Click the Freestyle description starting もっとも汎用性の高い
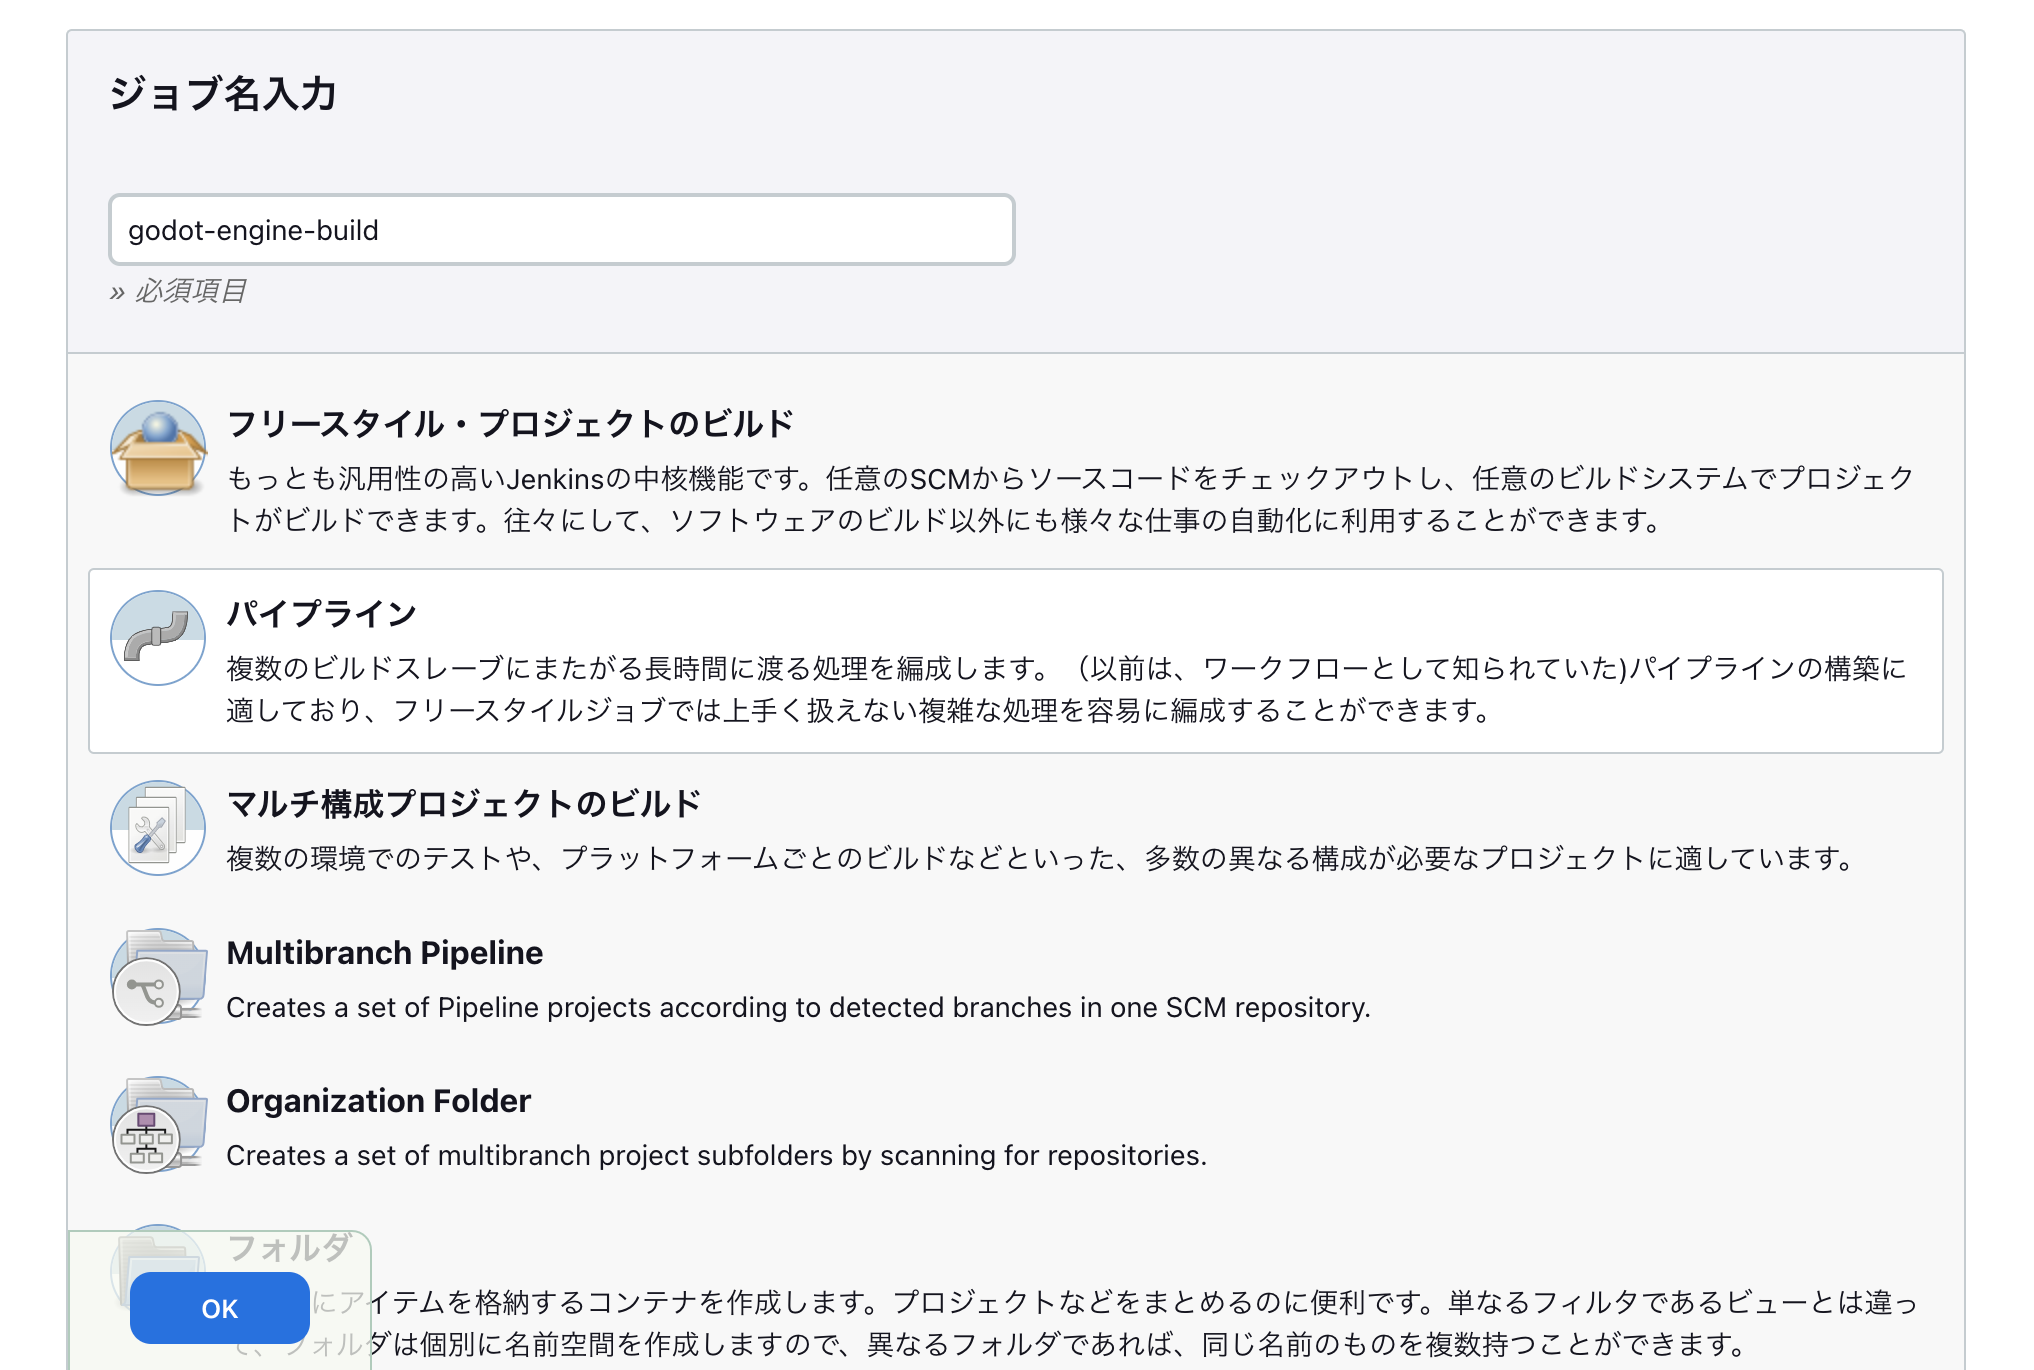2034x1370 pixels. (x=1071, y=499)
